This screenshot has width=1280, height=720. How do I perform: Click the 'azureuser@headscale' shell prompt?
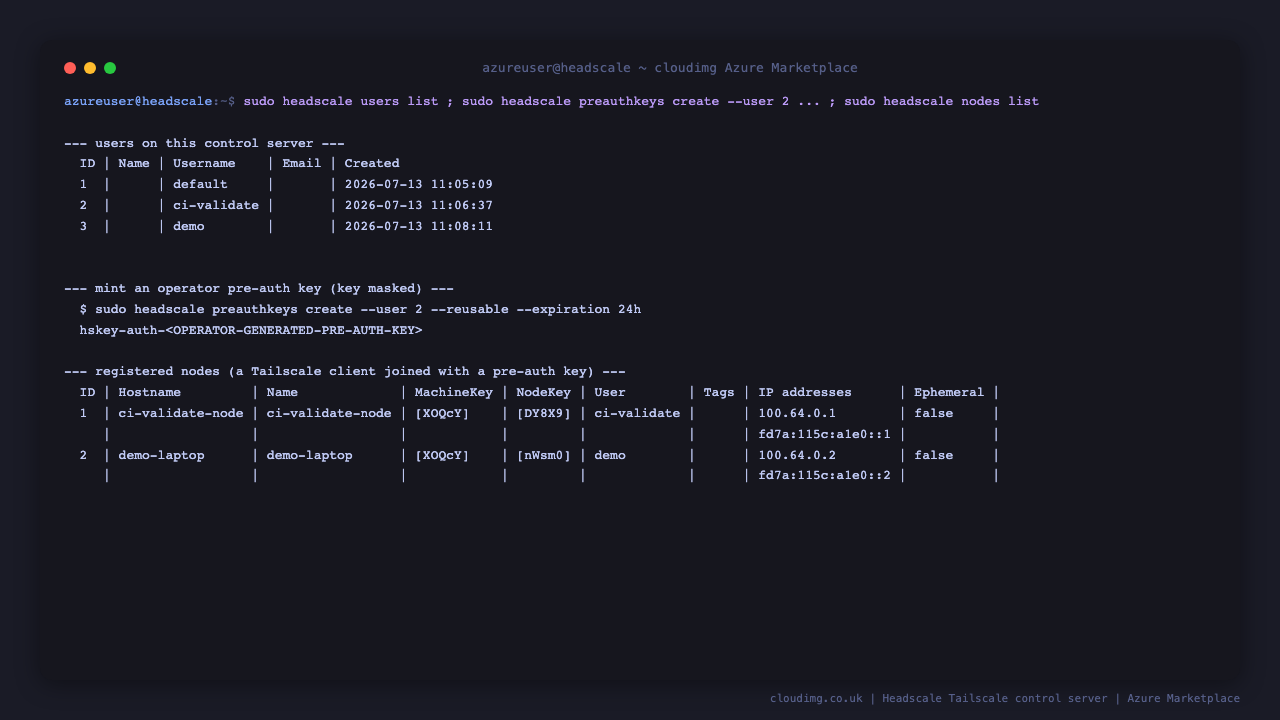click(x=138, y=101)
